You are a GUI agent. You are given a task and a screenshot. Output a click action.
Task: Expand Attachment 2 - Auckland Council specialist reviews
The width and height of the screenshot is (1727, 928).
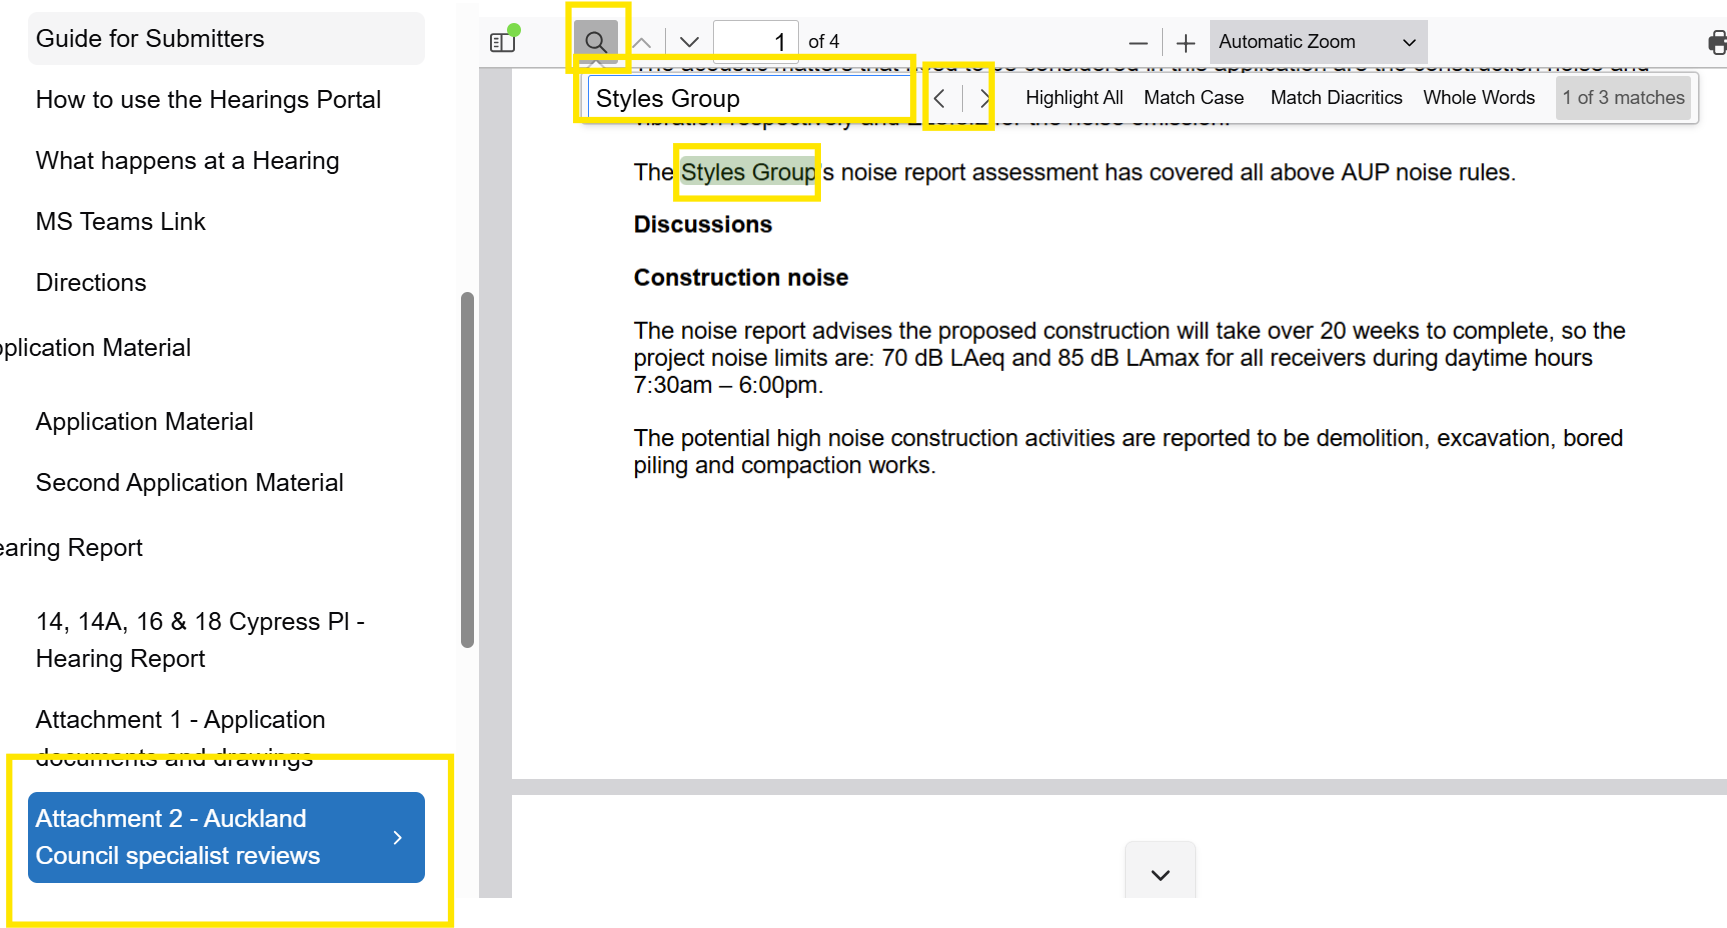click(x=225, y=837)
